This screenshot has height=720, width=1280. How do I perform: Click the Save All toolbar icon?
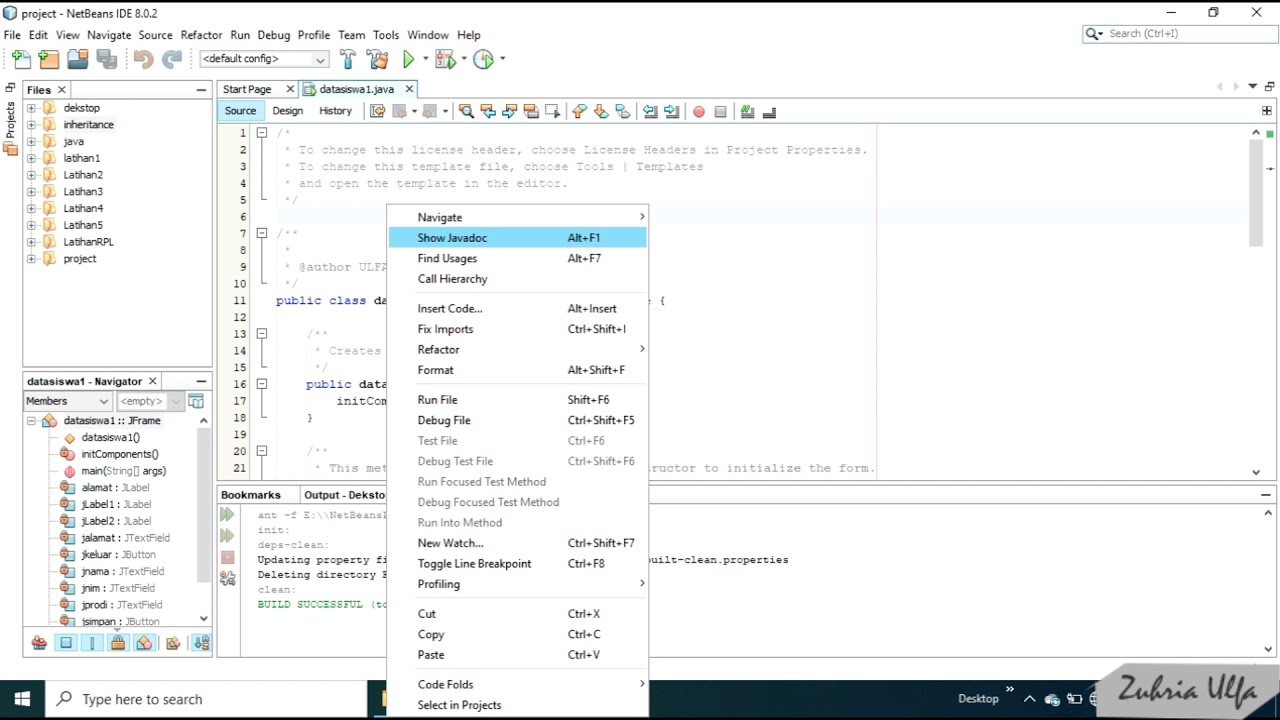tap(106, 59)
